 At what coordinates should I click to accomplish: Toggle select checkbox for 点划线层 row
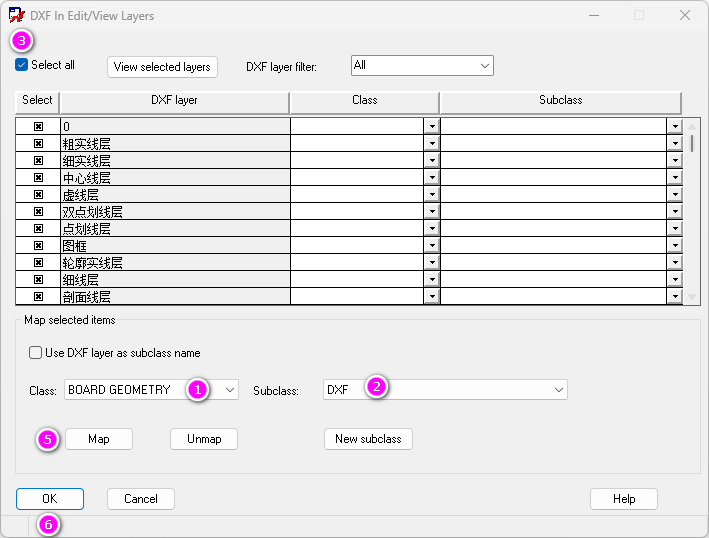tap(38, 228)
